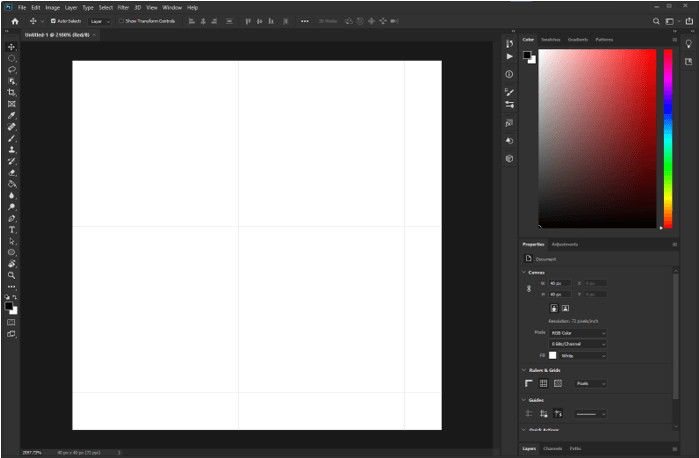The height and width of the screenshot is (458, 699).
Task: Click the canvas Width input field
Action: point(558,283)
